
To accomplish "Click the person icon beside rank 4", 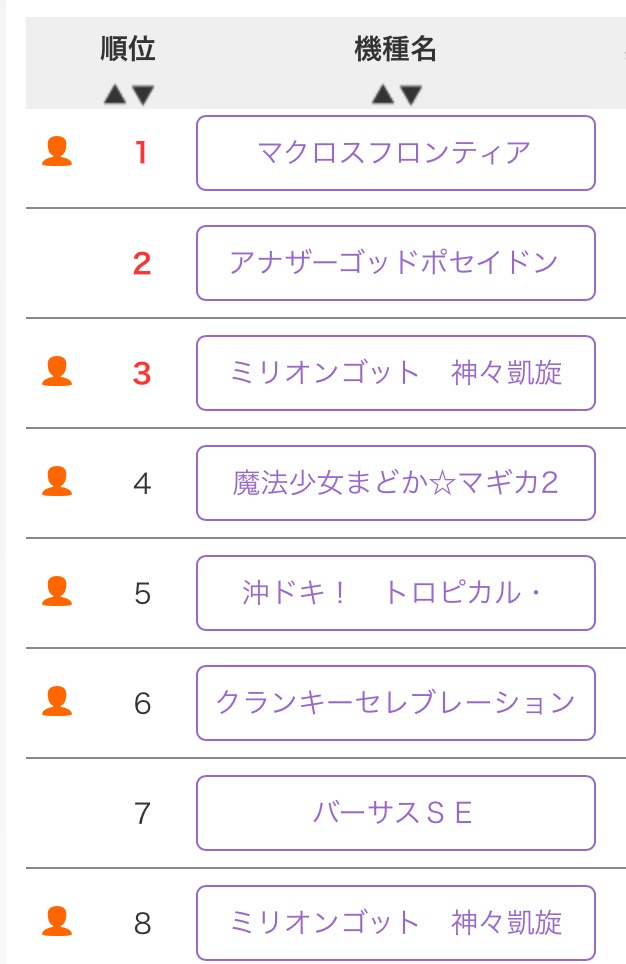I will (57, 482).
